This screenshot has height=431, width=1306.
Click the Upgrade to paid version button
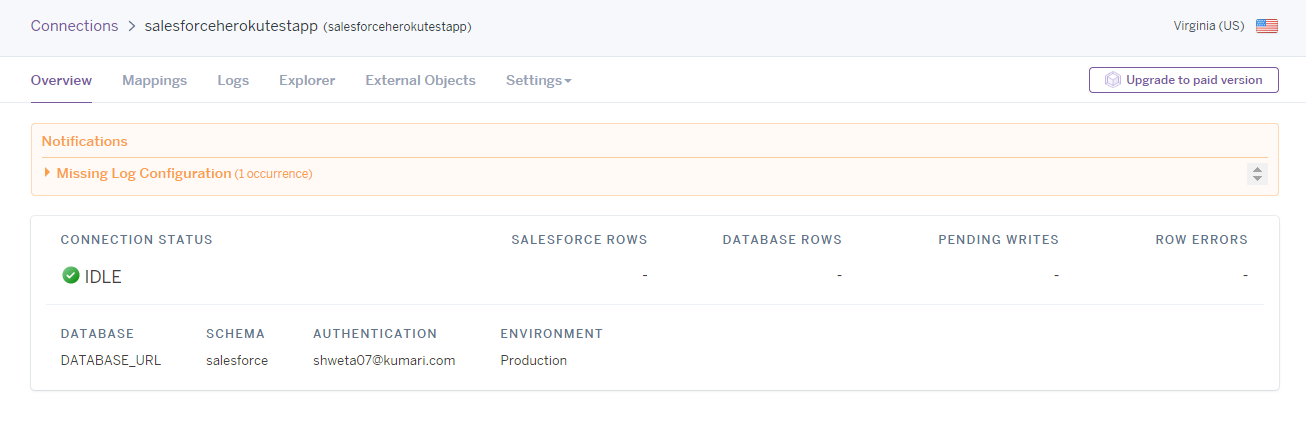1183,80
